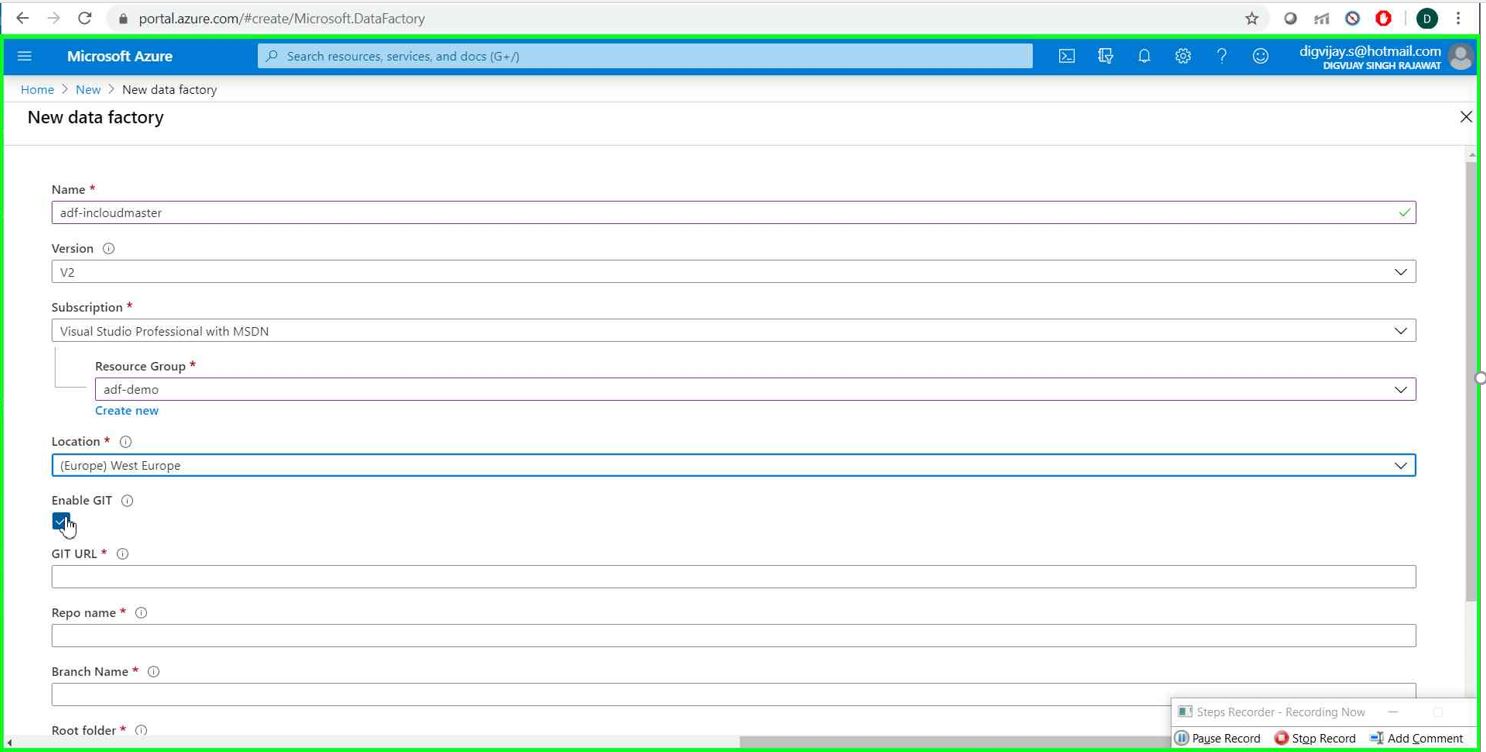Click the digvijay.s@hotmail.com account text
The width and height of the screenshot is (1486, 752).
[1370, 51]
